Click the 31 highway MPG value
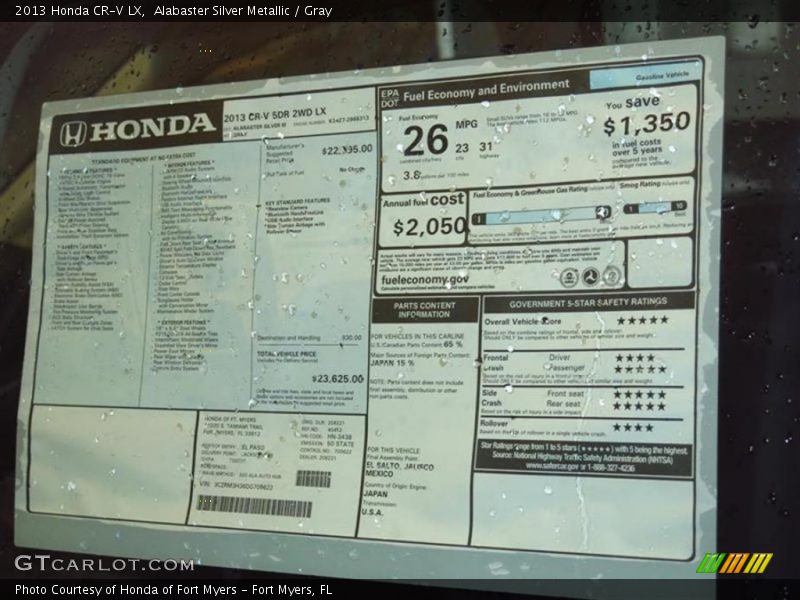 [x=486, y=147]
